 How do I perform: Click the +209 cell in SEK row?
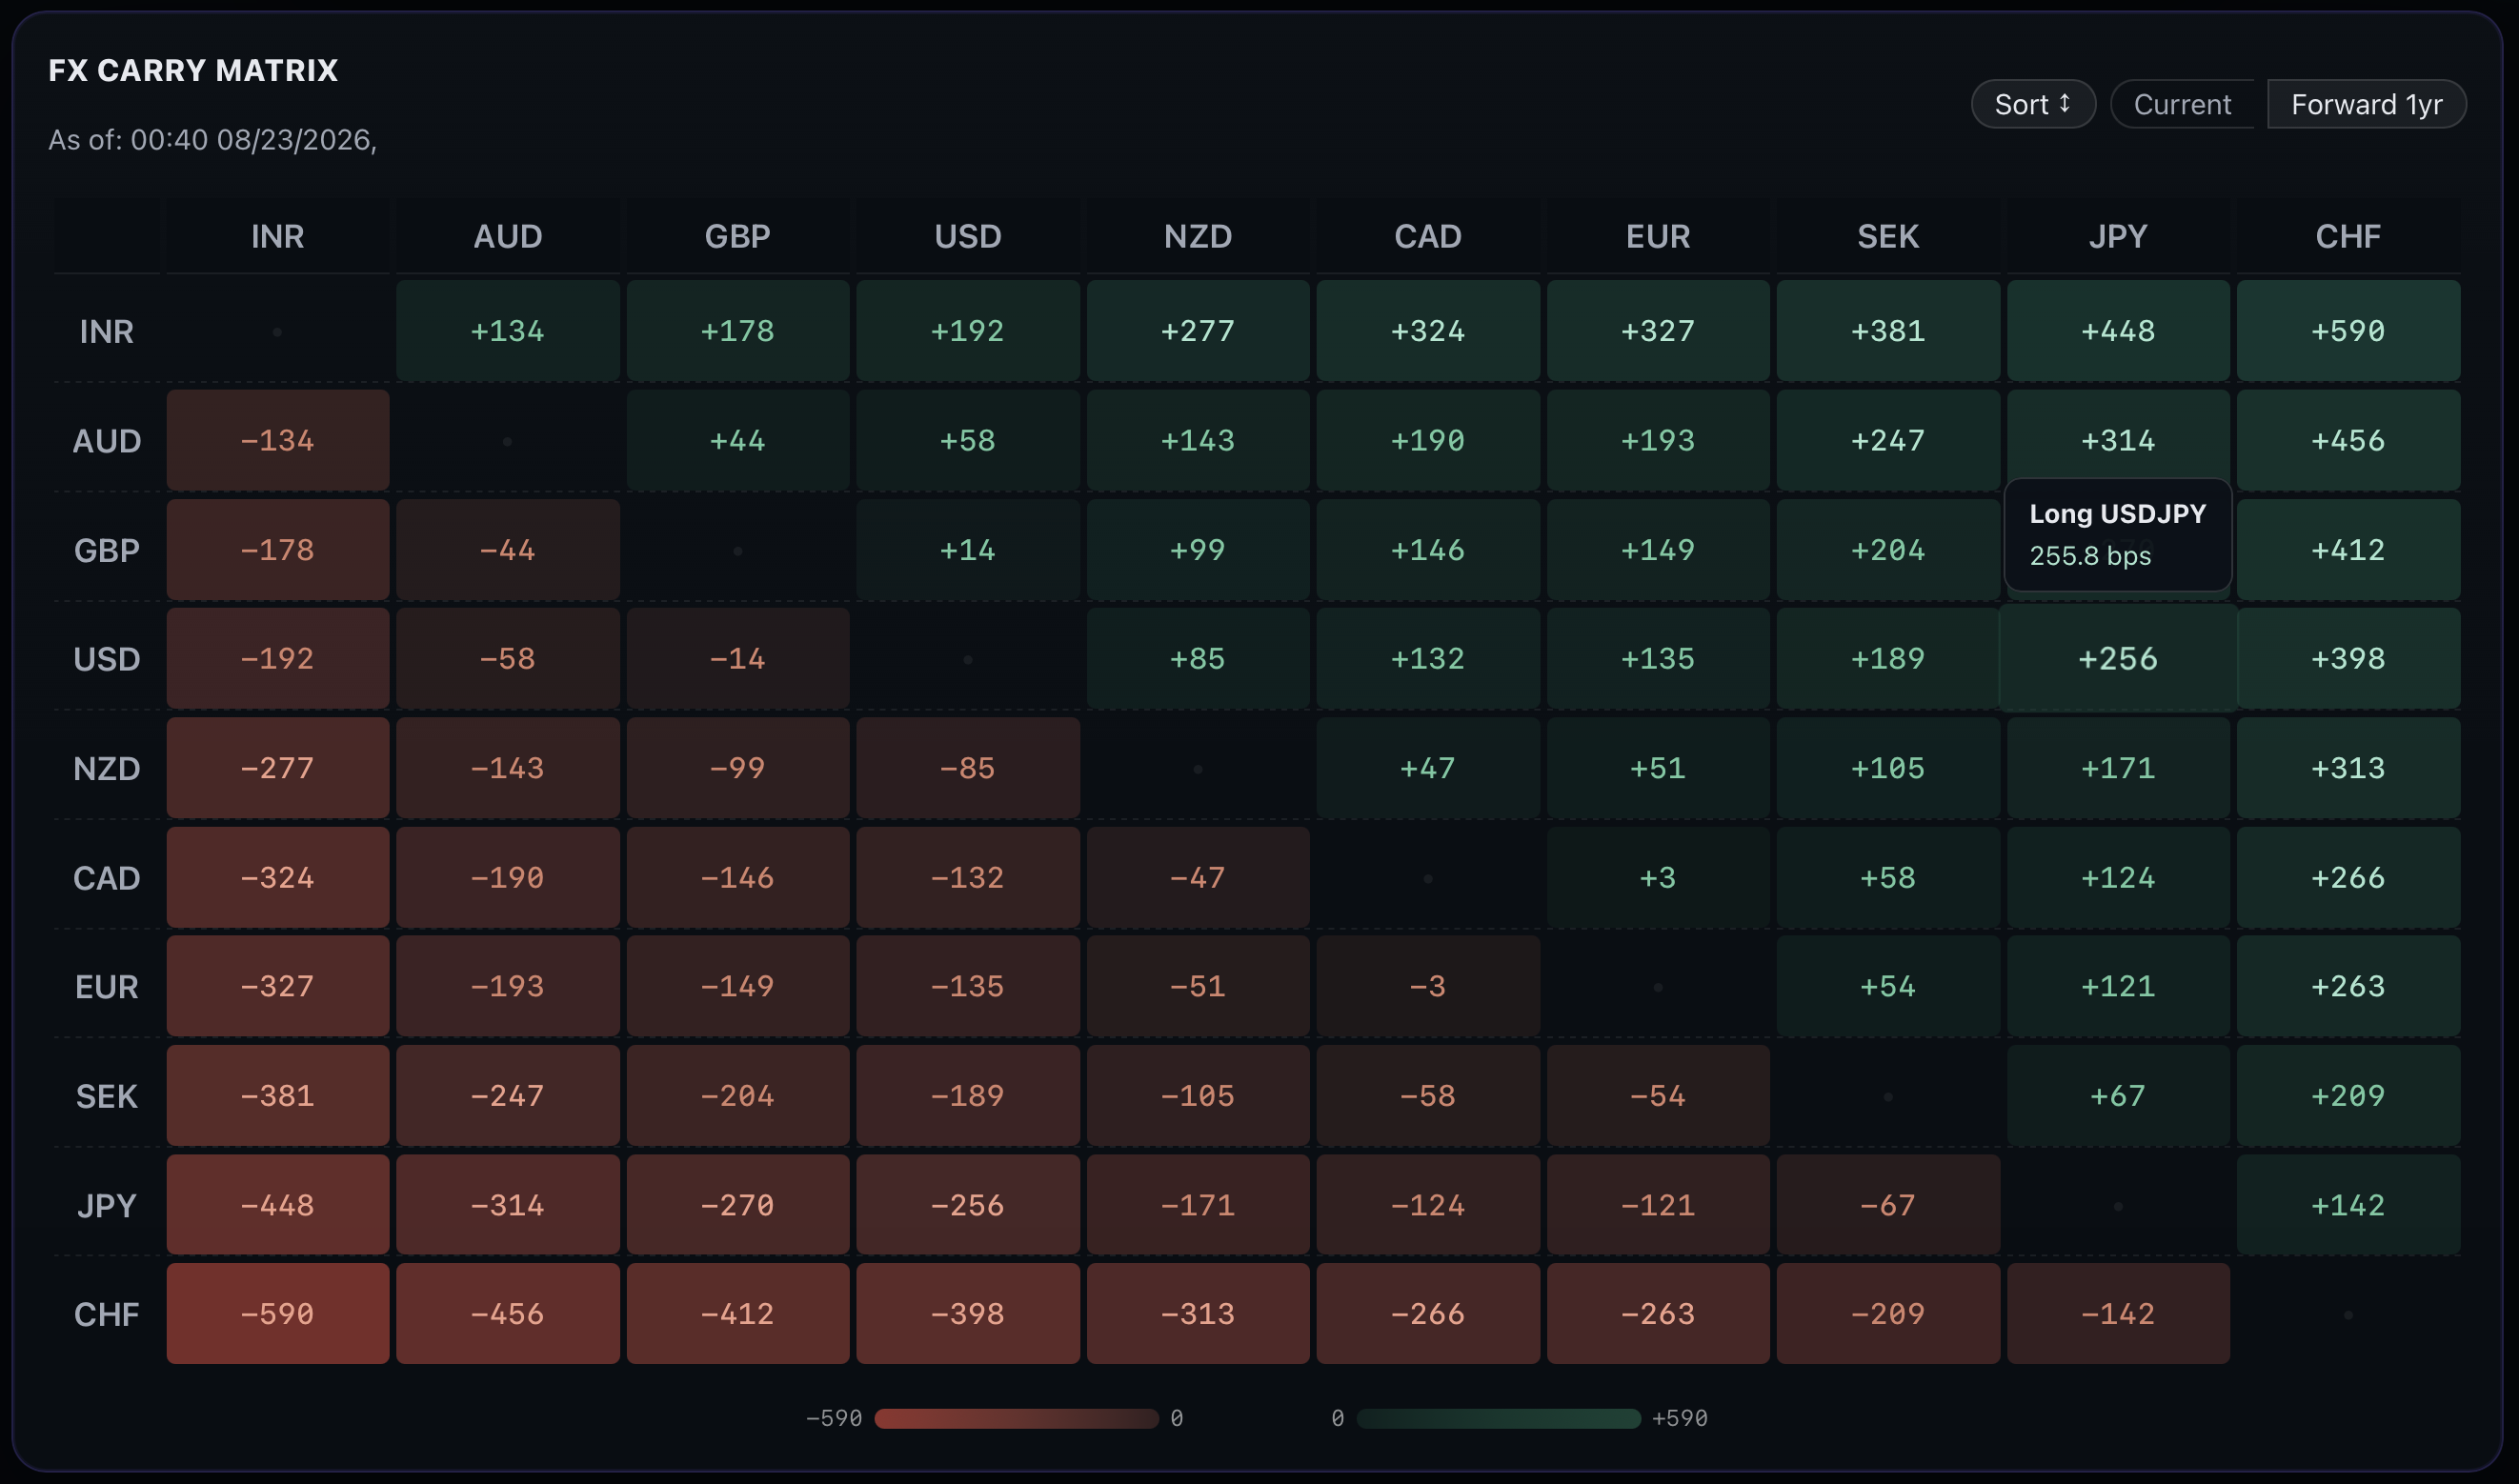click(2348, 1096)
